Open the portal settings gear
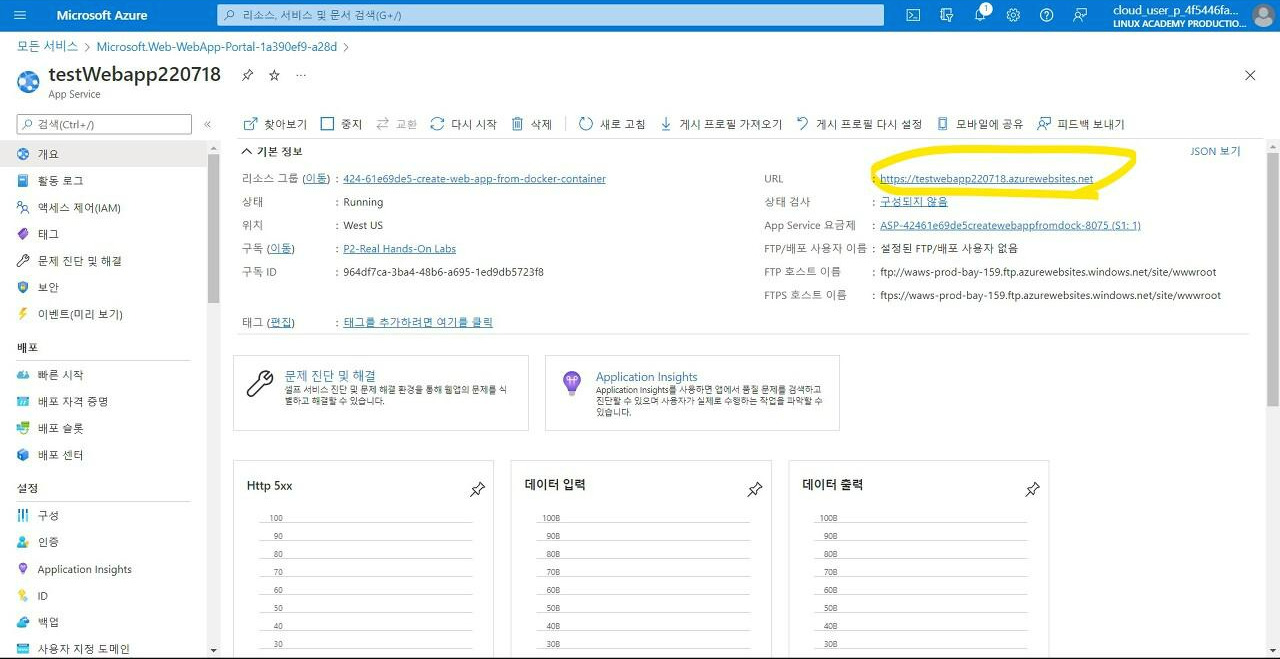The image size is (1280, 659). pyautogui.click(x=1012, y=15)
